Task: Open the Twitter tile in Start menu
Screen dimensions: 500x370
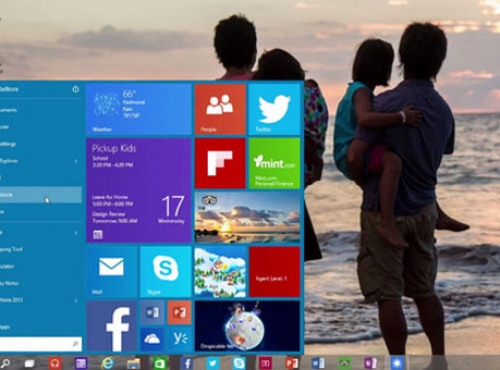Action: [x=274, y=109]
